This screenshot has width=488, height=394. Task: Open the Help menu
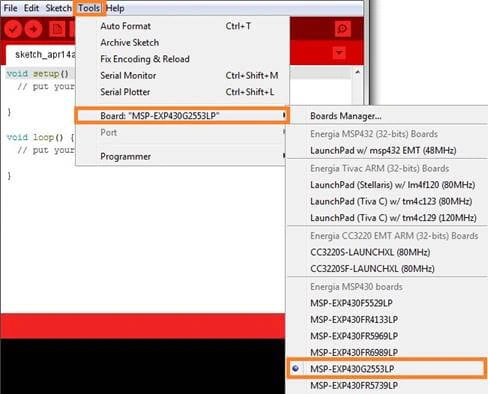click(115, 8)
